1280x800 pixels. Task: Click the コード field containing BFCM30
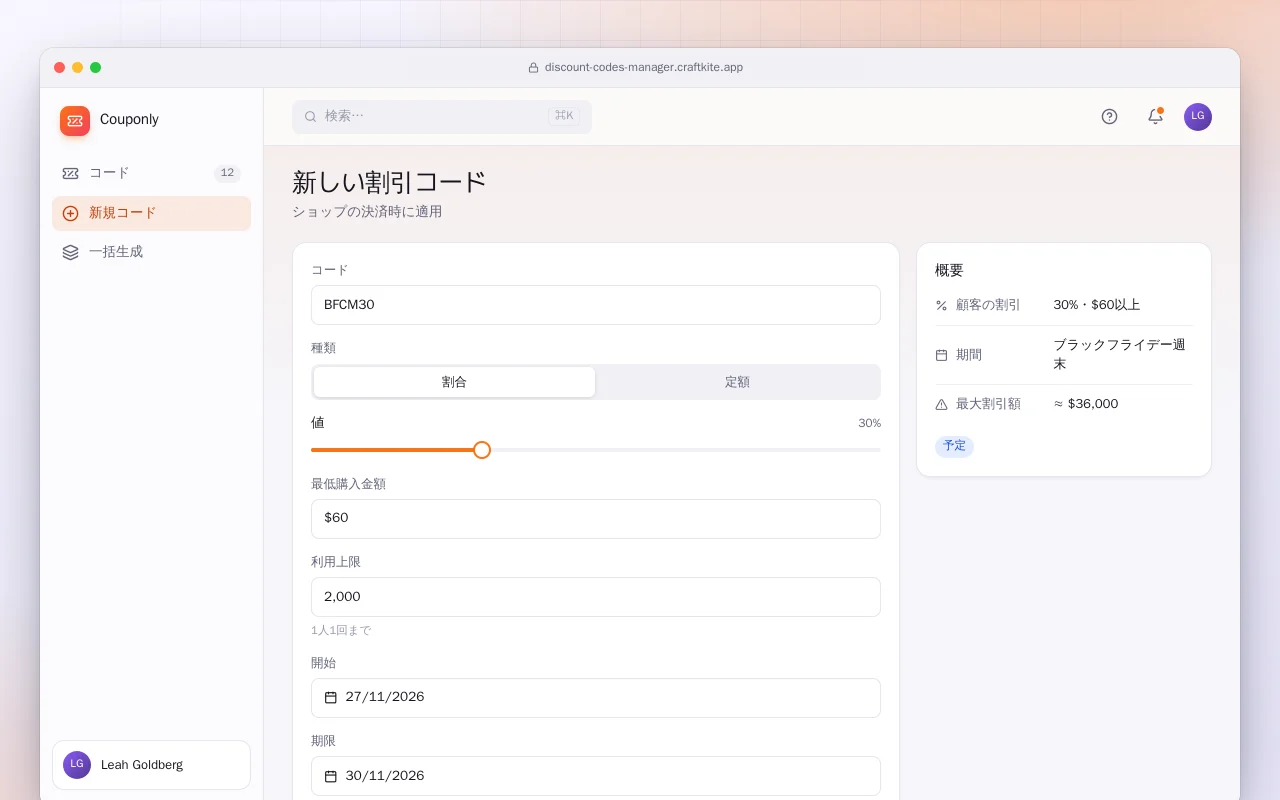(596, 305)
